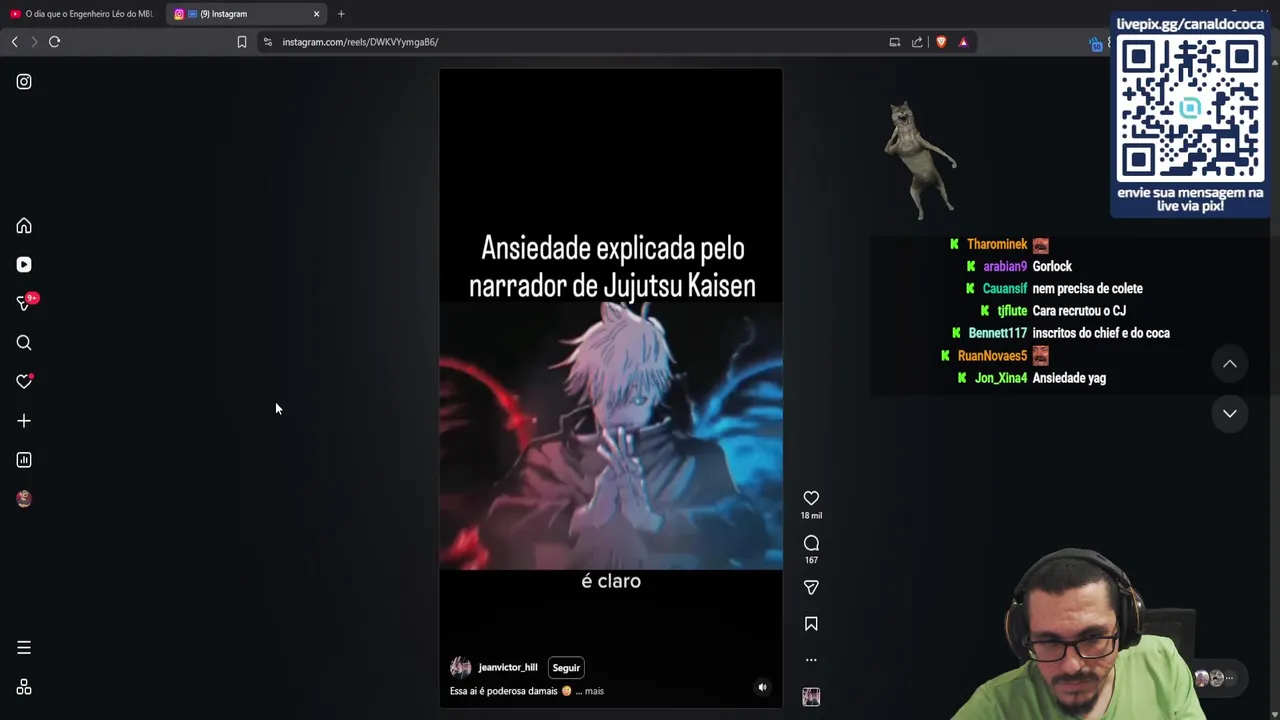Viewport: 1280px width, 720px height.
Task: Expand caption with 'mais' link
Action: point(594,691)
